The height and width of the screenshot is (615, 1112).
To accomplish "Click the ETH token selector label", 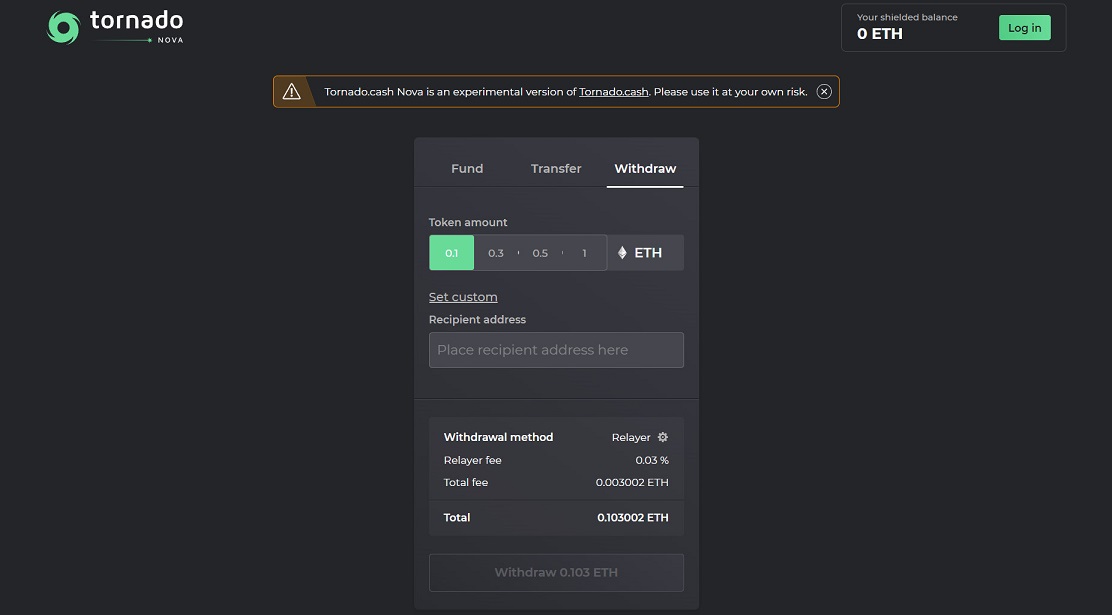I will pos(647,253).
